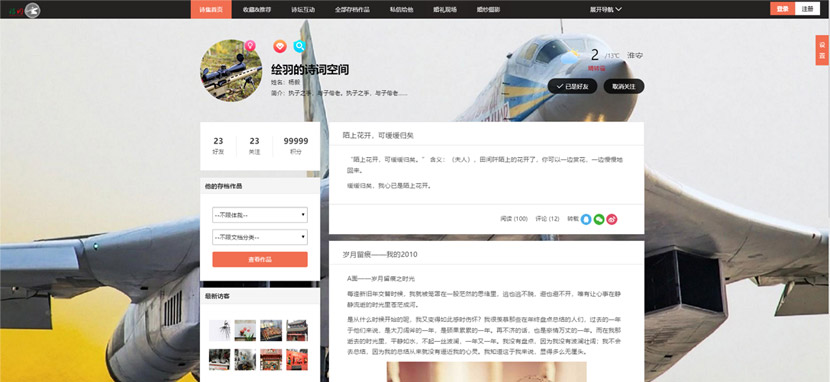
Task: Click the line starting with 姓名
Action: pyautogui.click(x=286, y=83)
